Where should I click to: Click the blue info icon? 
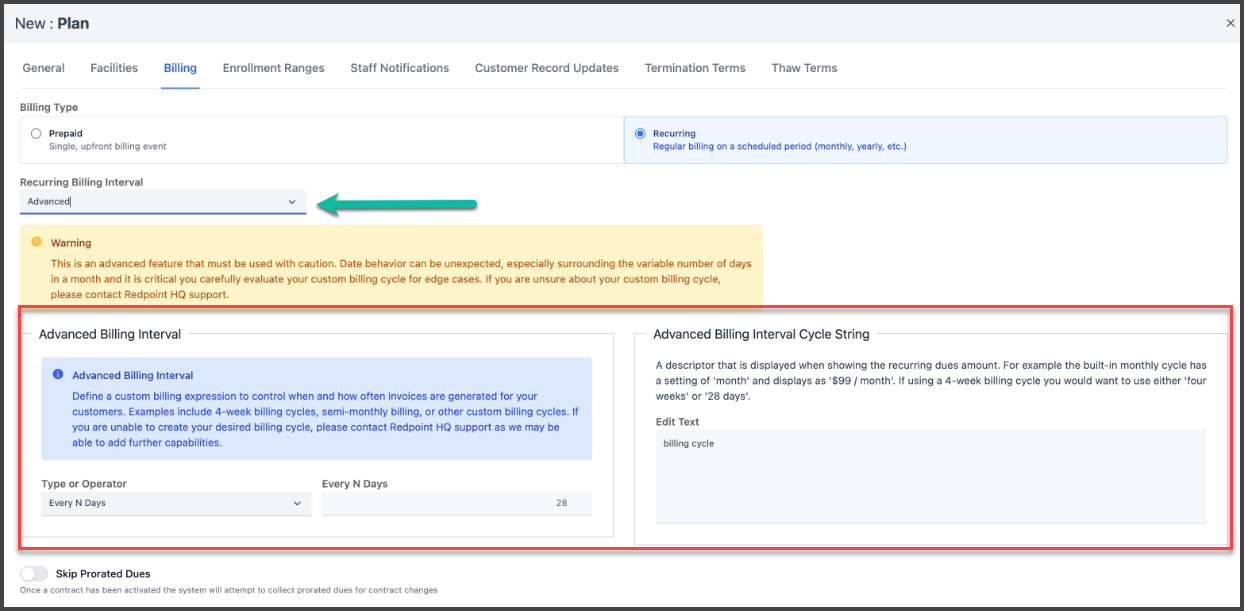[58, 375]
